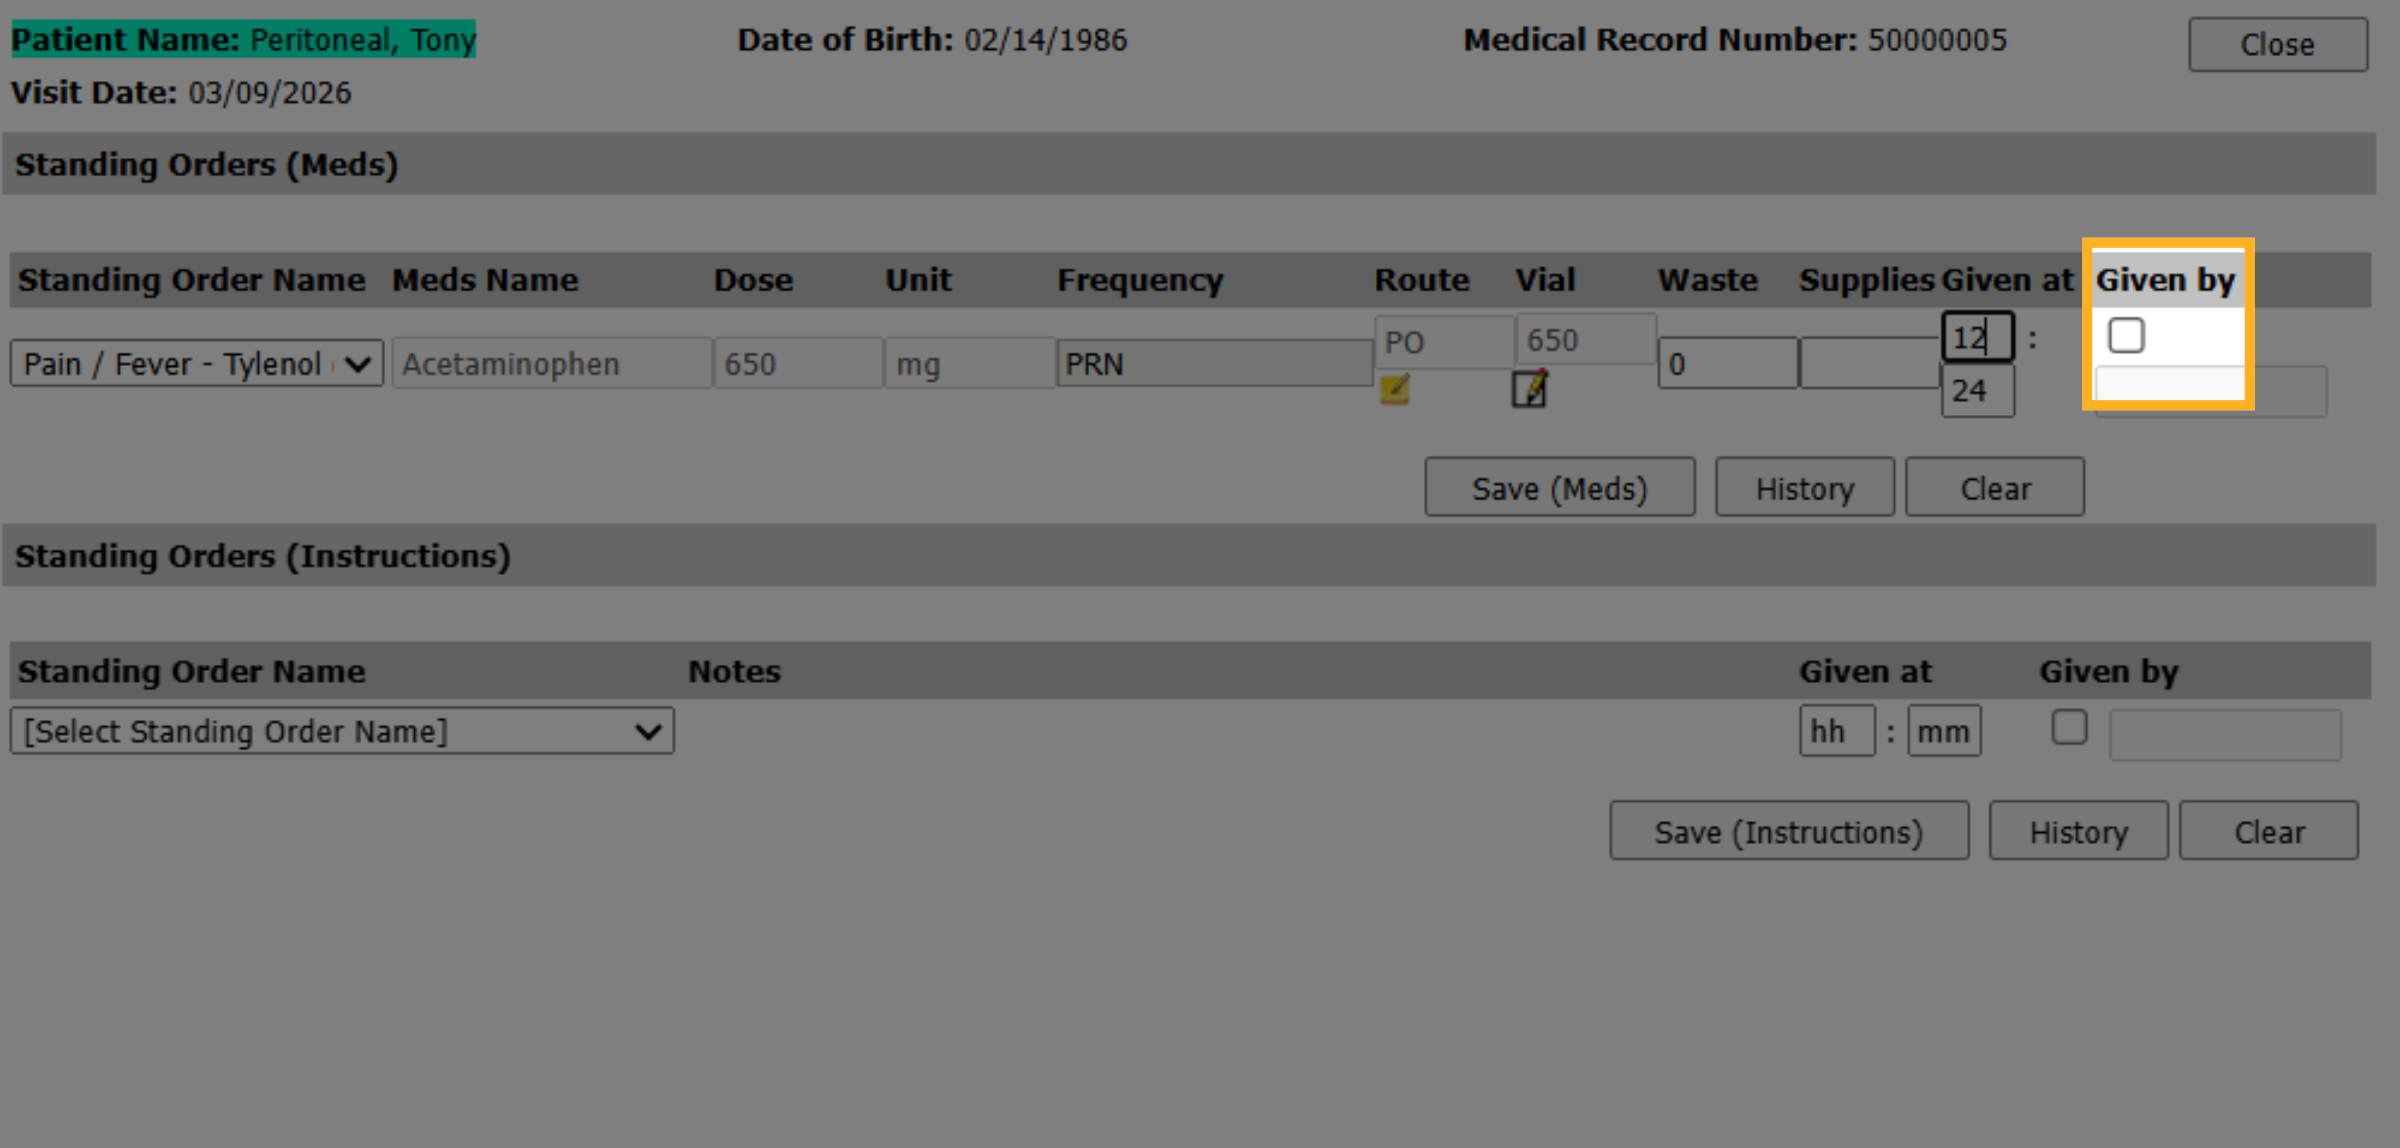The image size is (2400, 1148).
Task: Expand the Select Standing Order Name dropdown
Action: pyautogui.click(x=342, y=731)
